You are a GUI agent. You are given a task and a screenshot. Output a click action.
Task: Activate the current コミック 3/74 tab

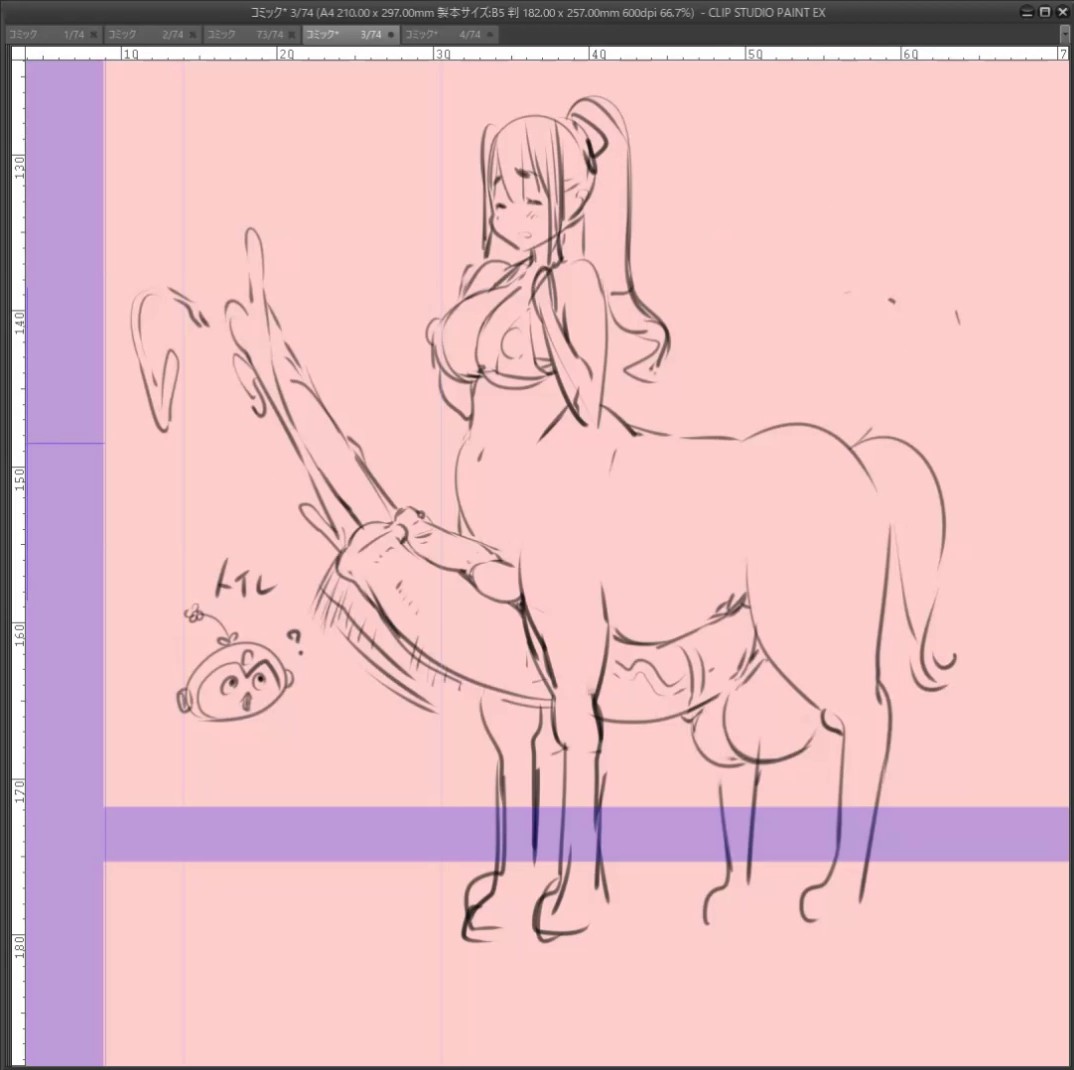pos(351,34)
